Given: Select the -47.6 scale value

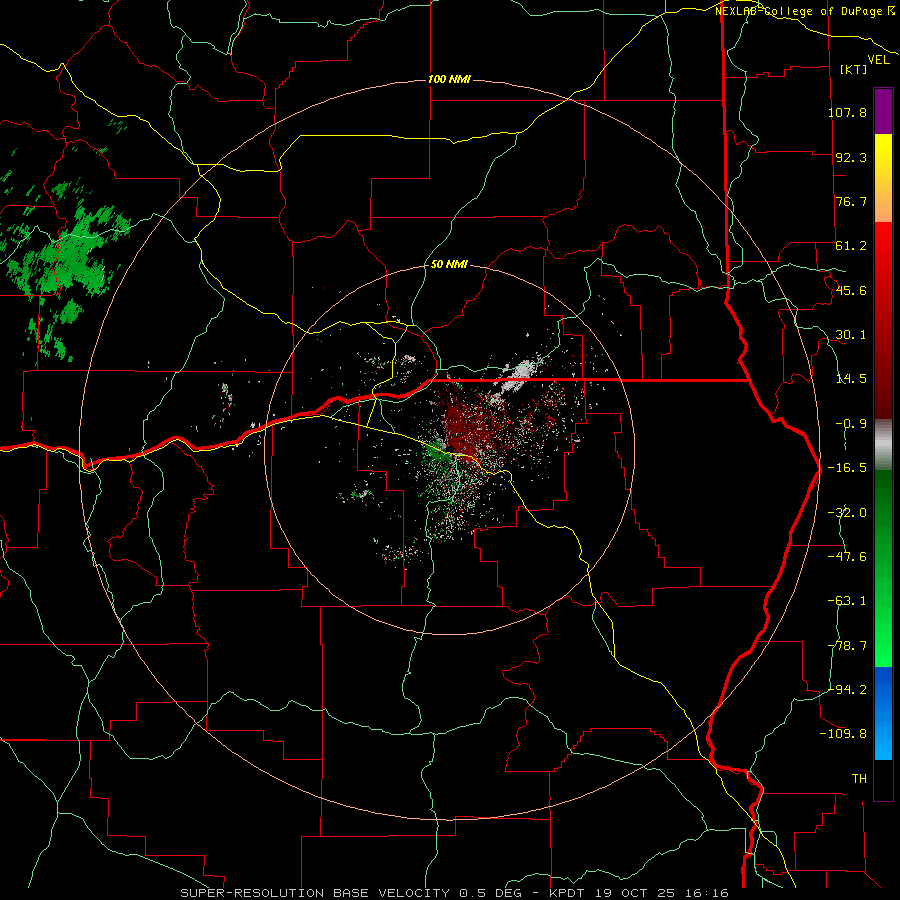Looking at the screenshot, I should pyautogui.click(x=847, y=557).
